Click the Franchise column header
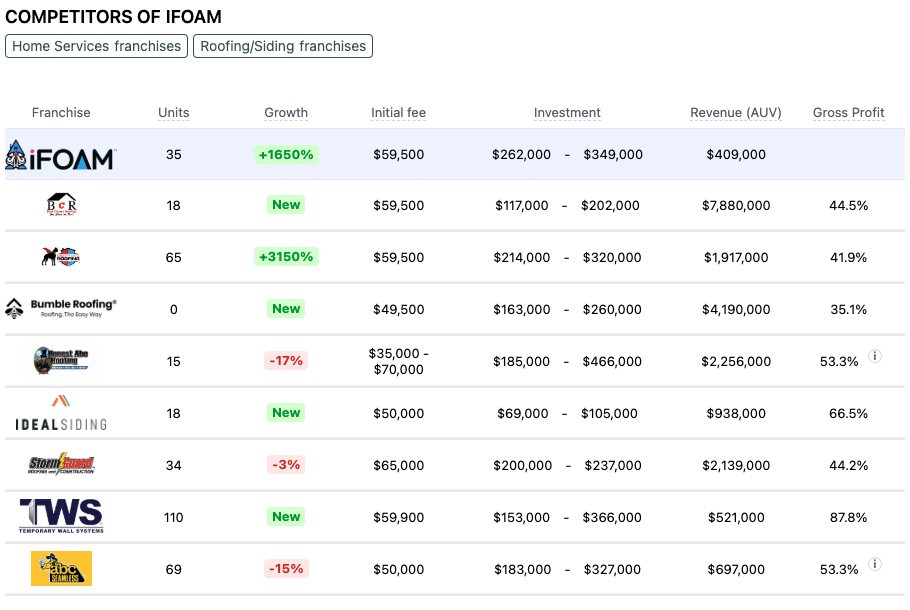This screenshot has width=910, height=610. coord(61,113)
